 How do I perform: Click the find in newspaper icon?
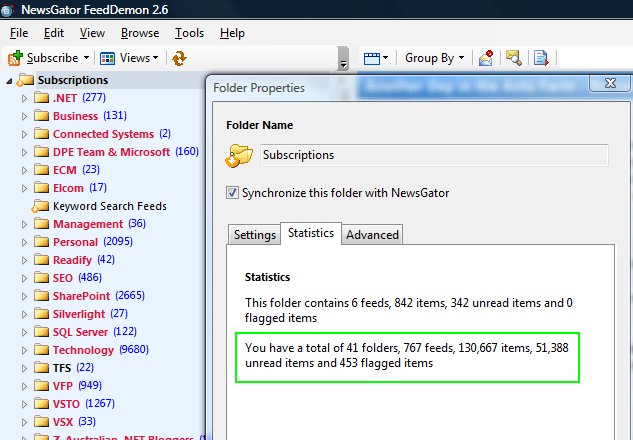click(513, 58)
